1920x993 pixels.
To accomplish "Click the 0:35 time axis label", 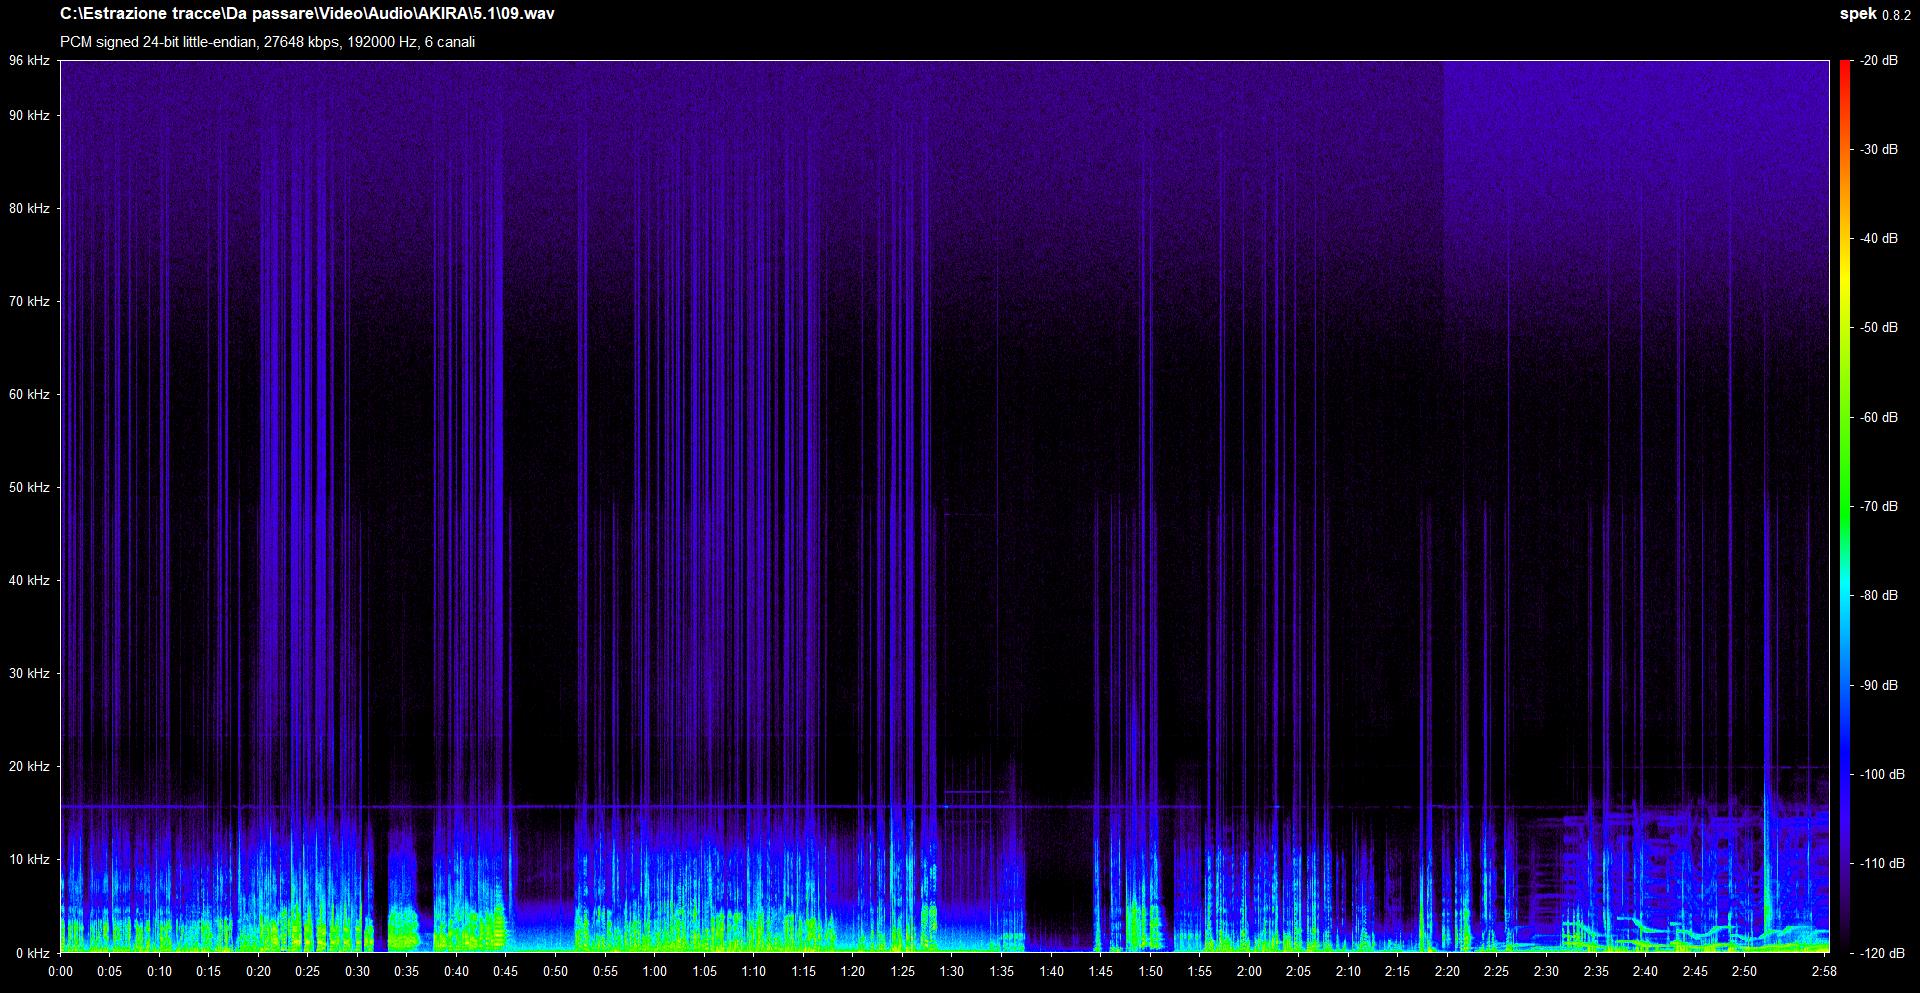I will coord(407,972).
